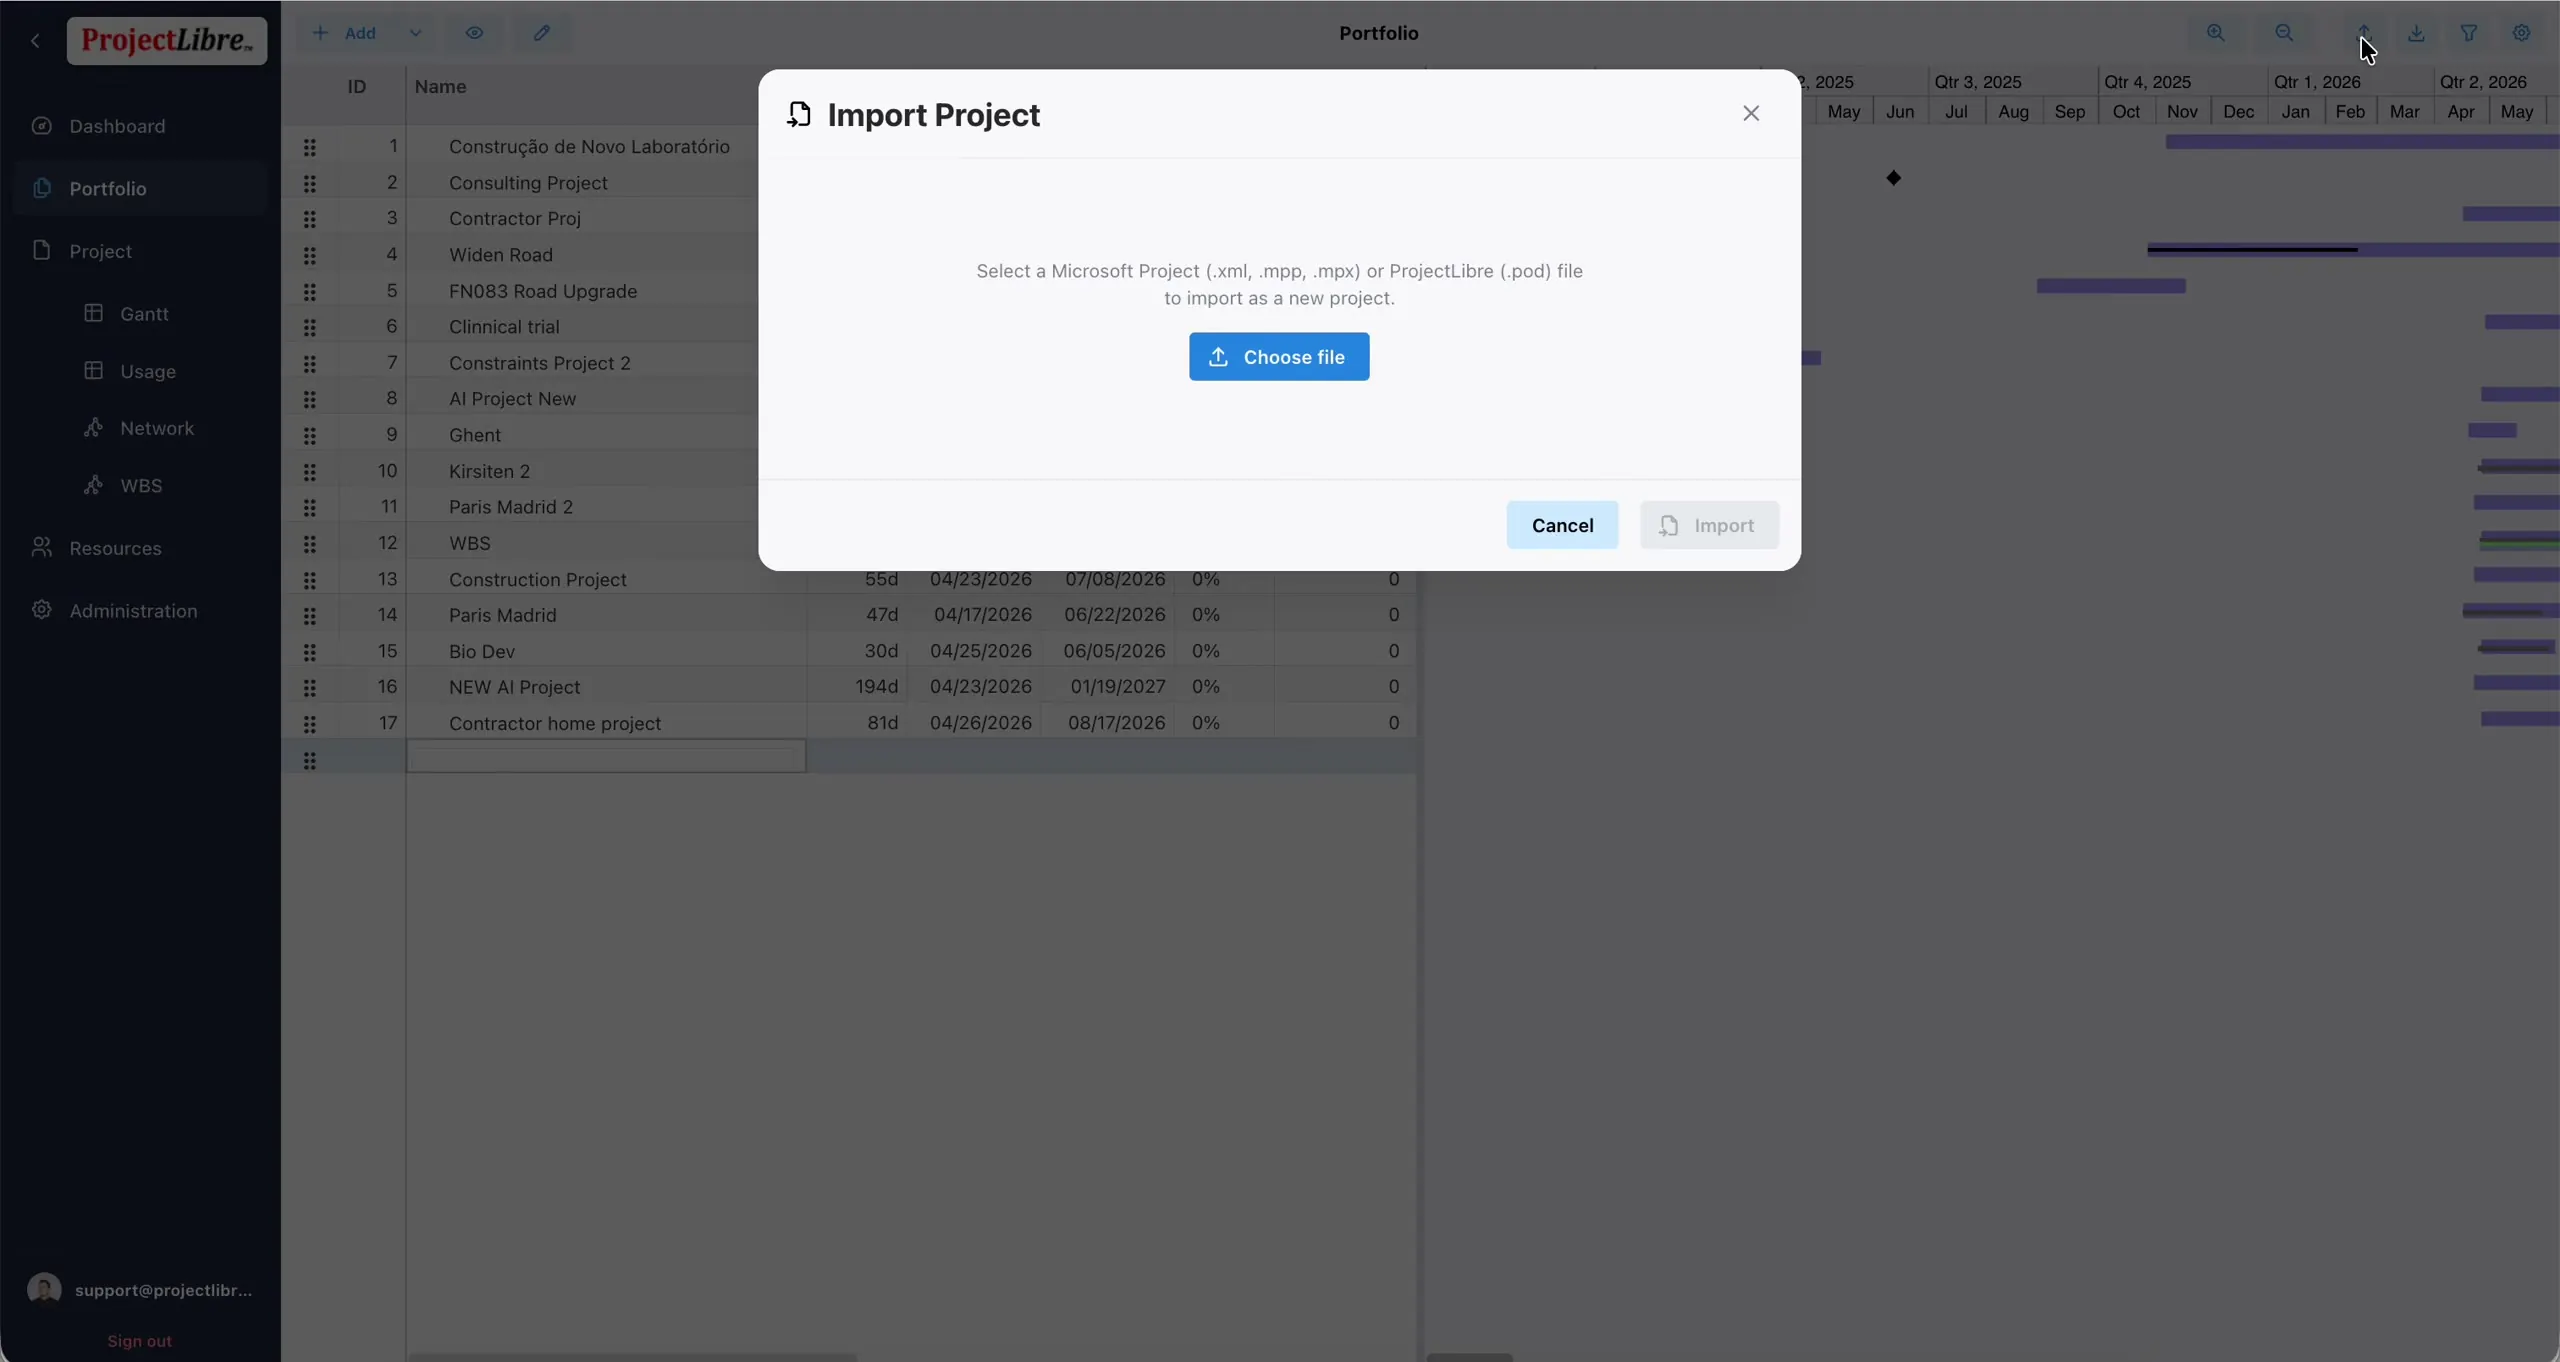Click the support@projectlibr... user account
2560x1362 pixels.
pyautogui.click(x=140, y=1289)
